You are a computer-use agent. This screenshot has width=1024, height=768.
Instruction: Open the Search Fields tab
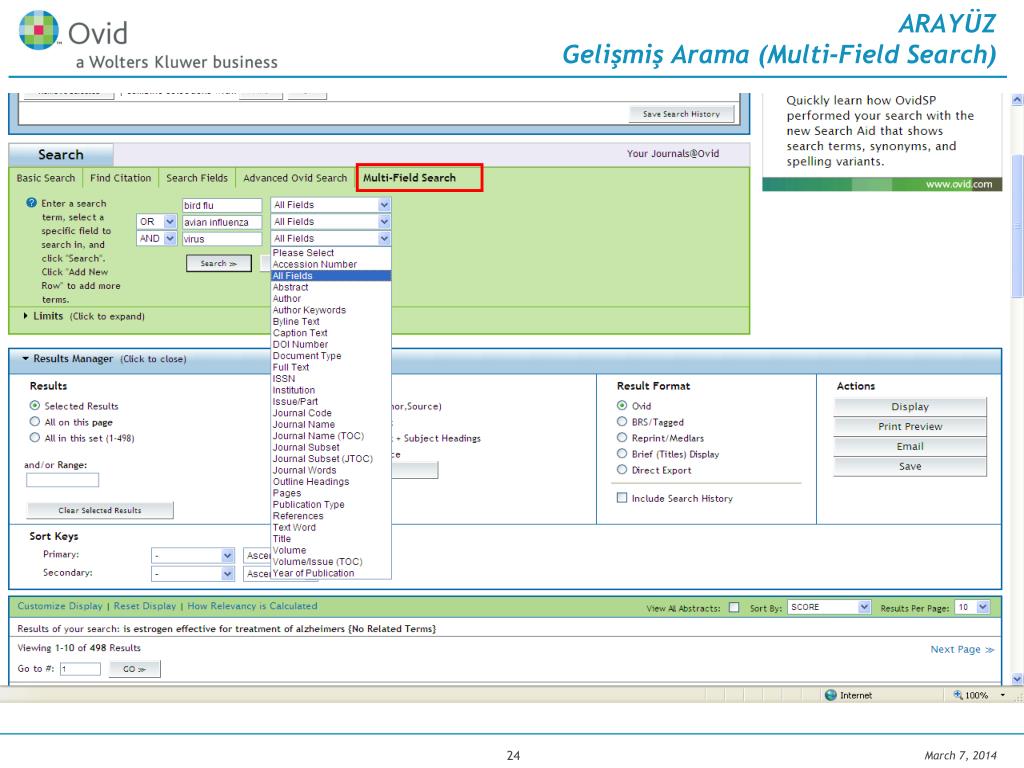(x=197, y=178)
